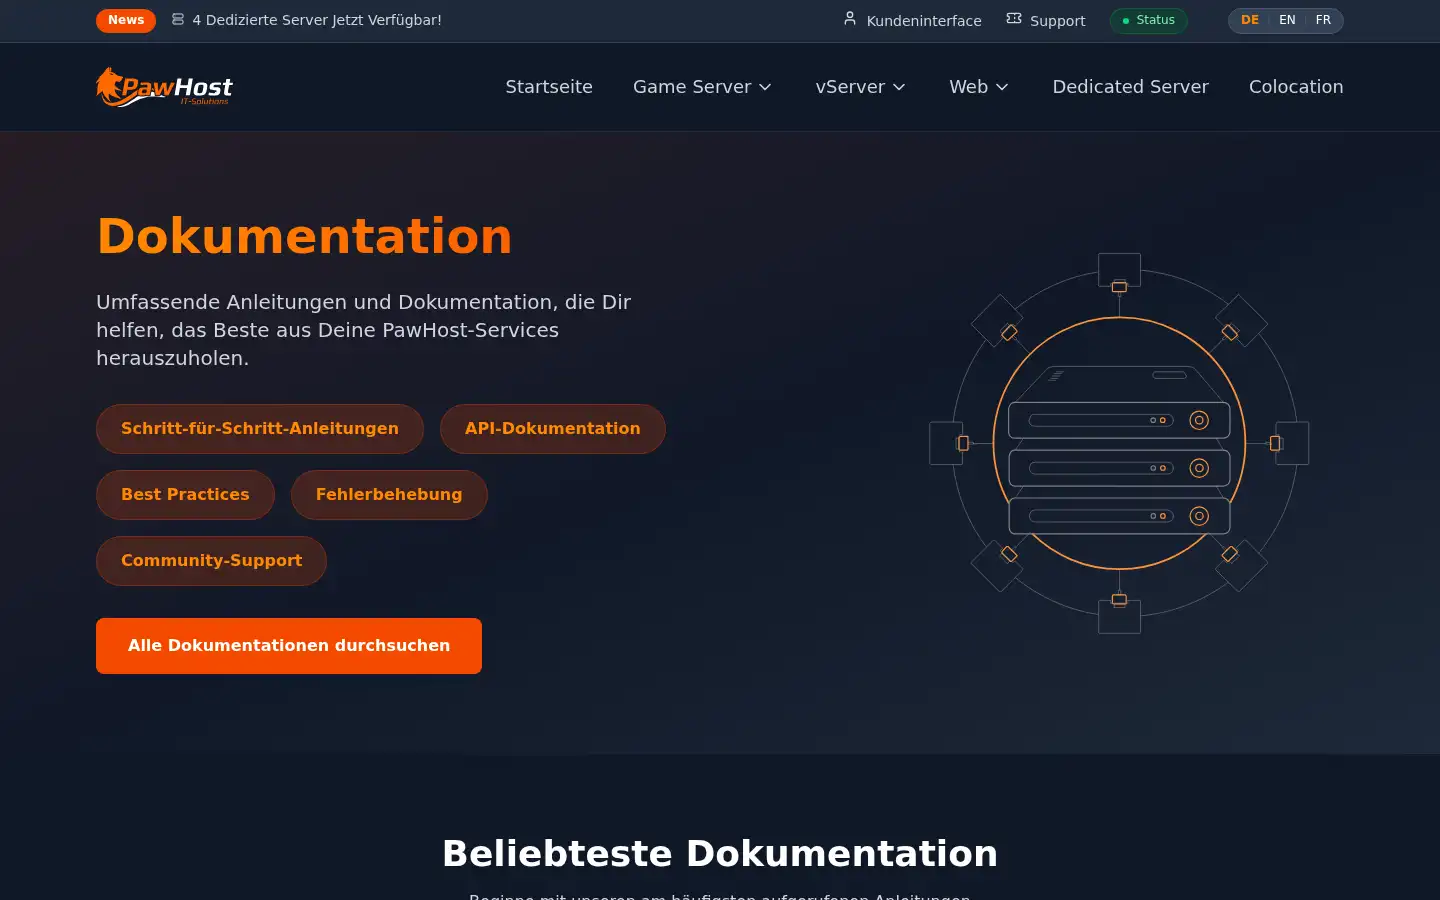This screenshot has height=900, width=1440.
Task: Expand the Game Server menu
Action: pyautogui.click(x=703, y=87)
